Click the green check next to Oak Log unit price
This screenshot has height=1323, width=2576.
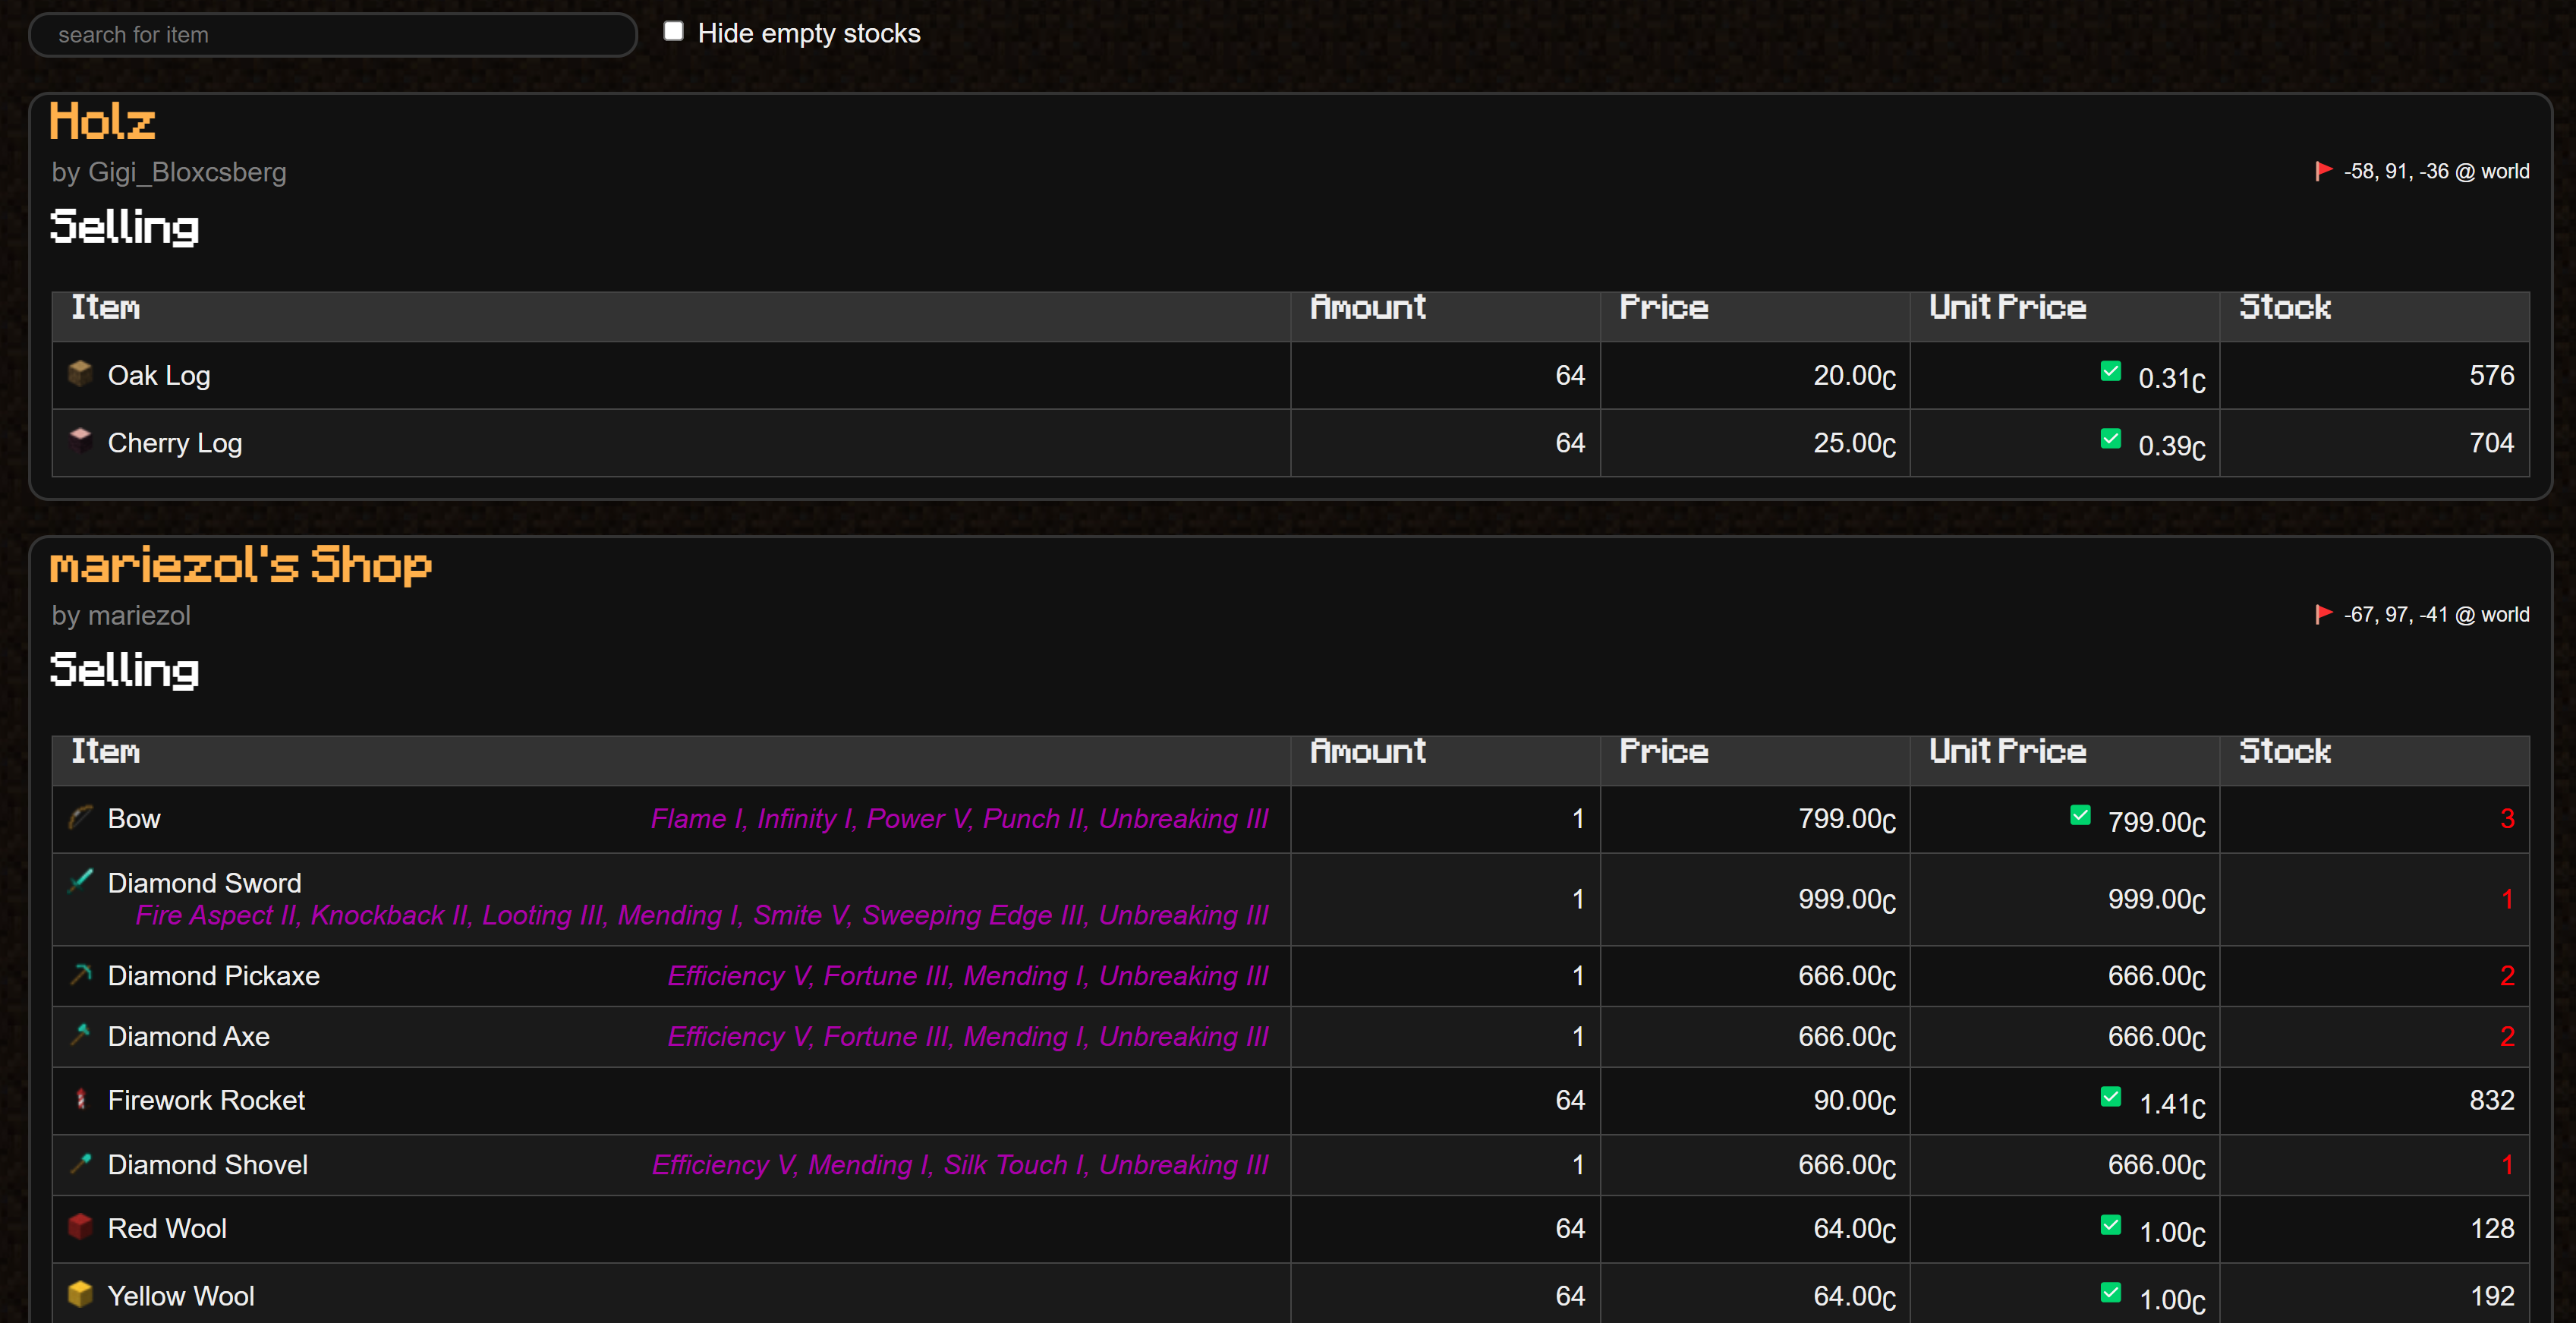[2111, 371]
